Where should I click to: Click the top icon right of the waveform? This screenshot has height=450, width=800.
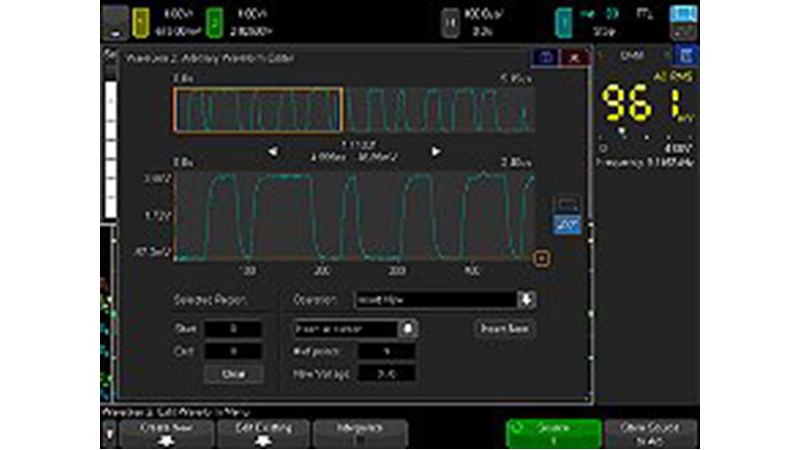point(565,204)
